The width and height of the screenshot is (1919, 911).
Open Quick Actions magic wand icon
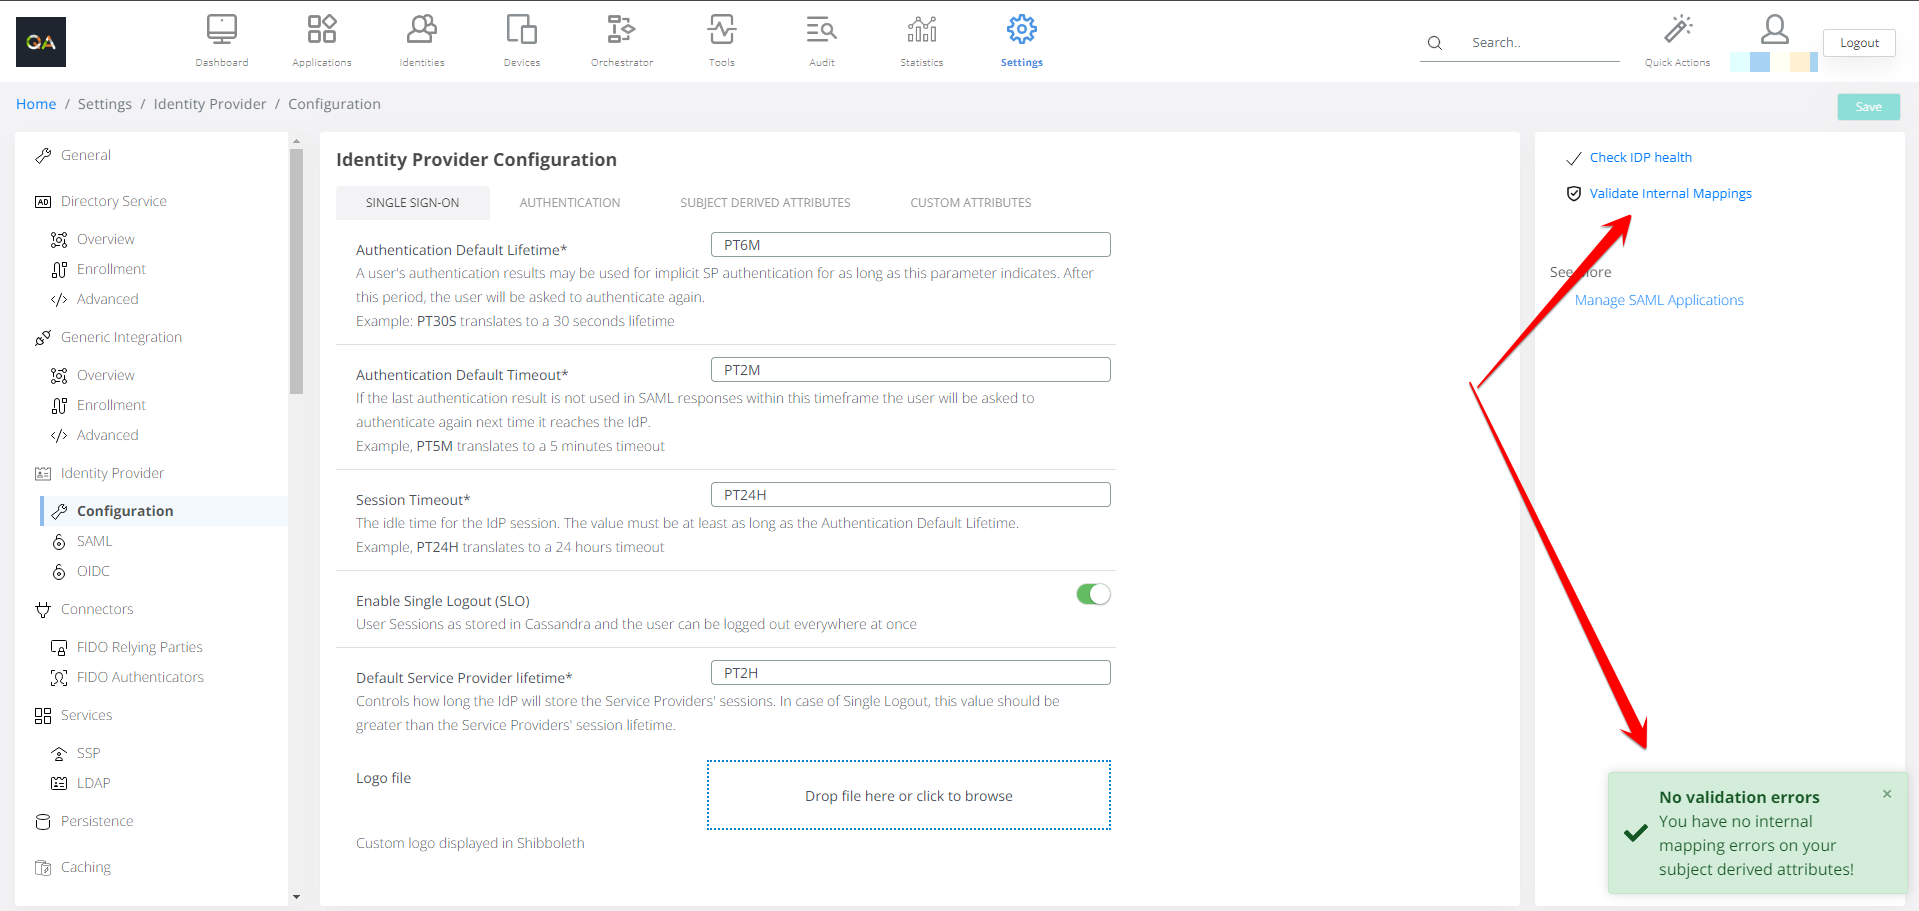pyautogui.click(x=1677, y=30)
